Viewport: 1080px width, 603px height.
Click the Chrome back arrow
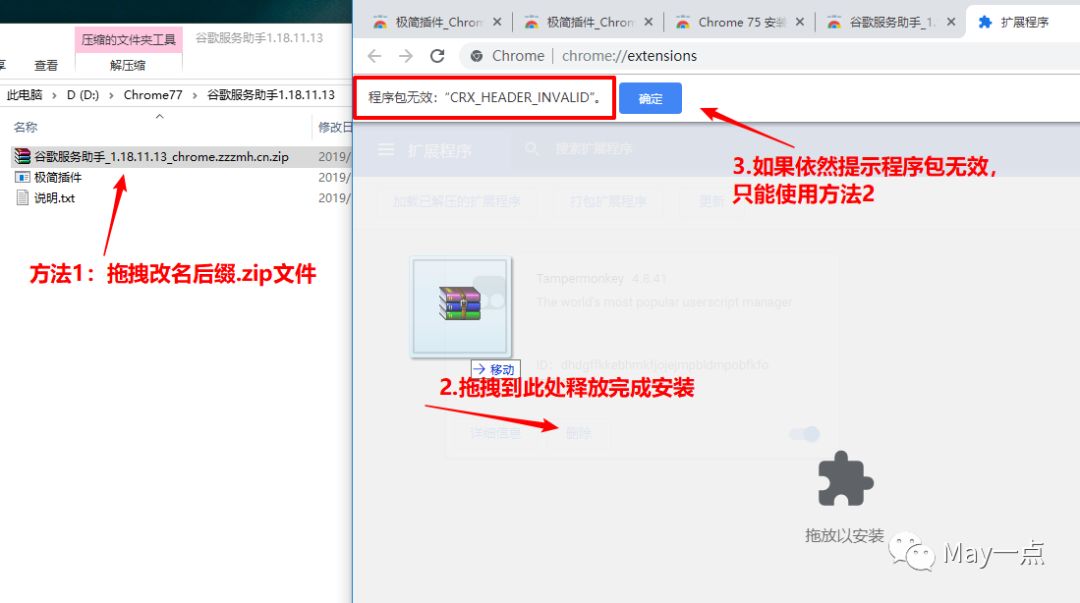(374, 56)
